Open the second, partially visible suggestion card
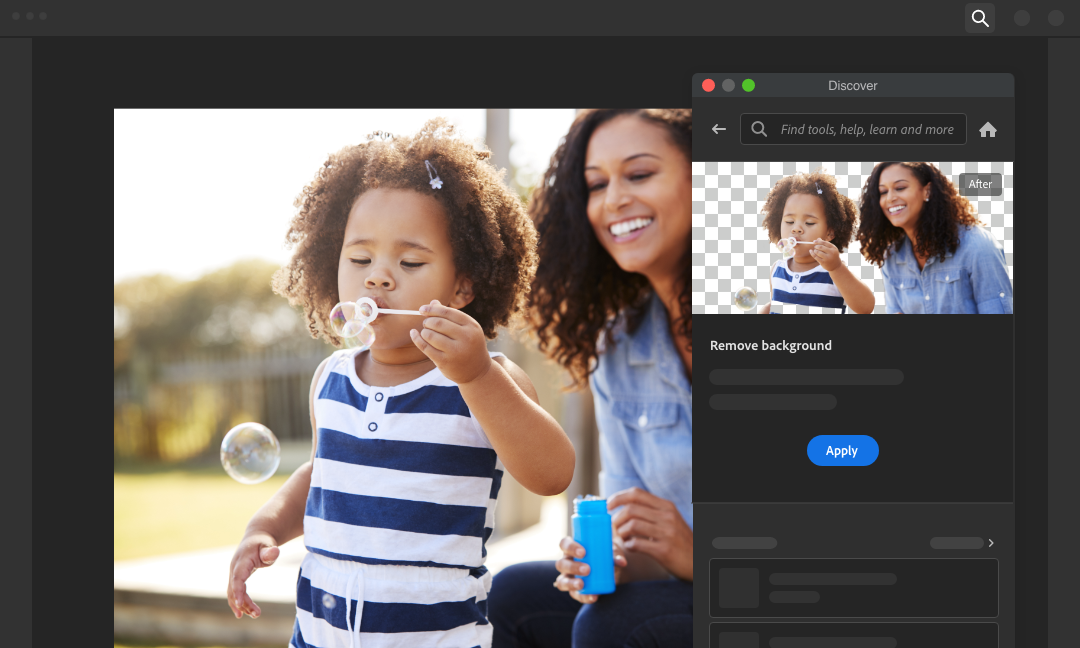The image size is (1080, 648). click(853, 636)
